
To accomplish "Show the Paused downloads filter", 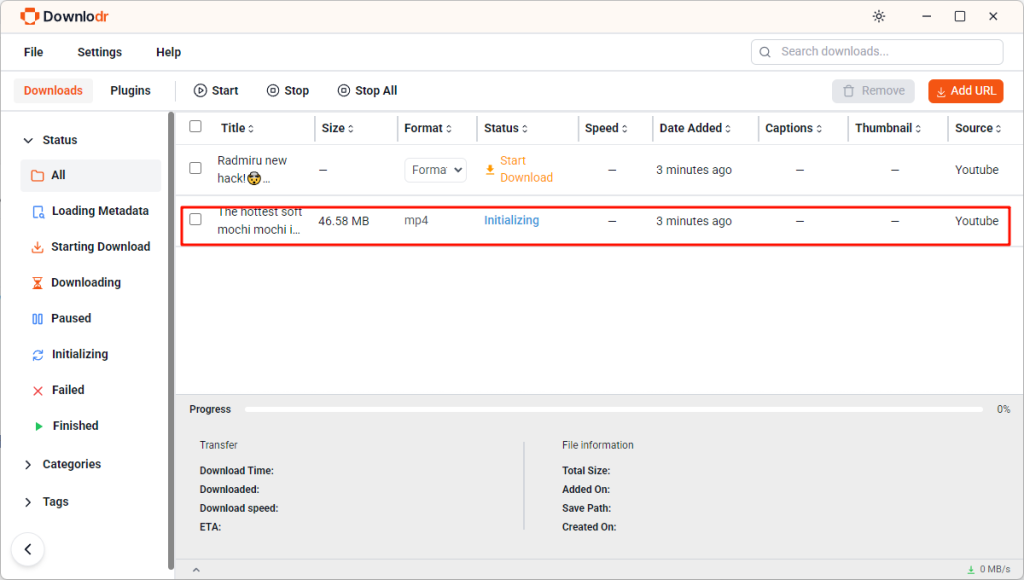I will 70,319.
